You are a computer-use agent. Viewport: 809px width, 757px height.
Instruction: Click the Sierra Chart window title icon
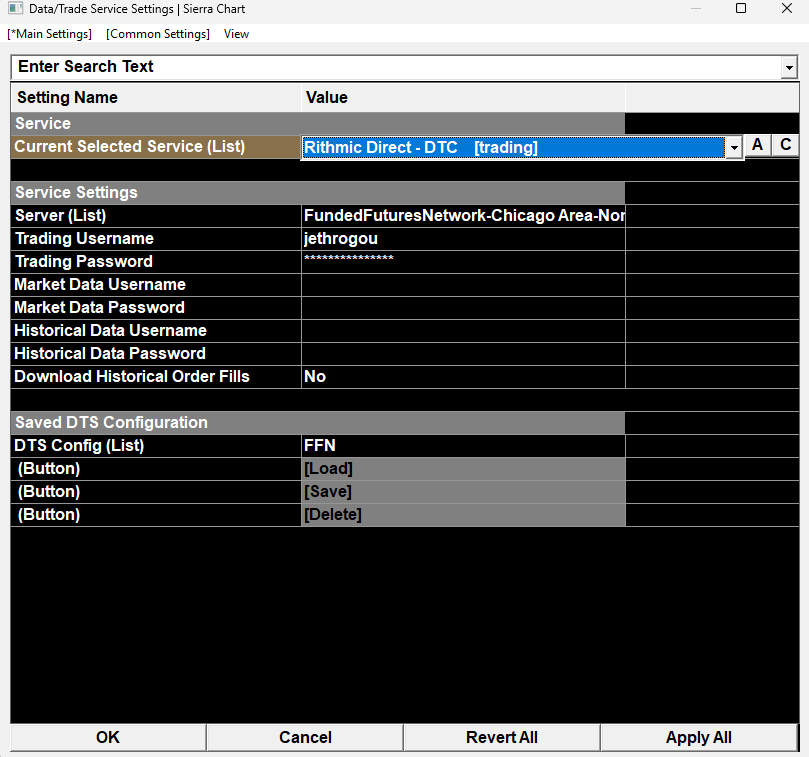[15, 9]
